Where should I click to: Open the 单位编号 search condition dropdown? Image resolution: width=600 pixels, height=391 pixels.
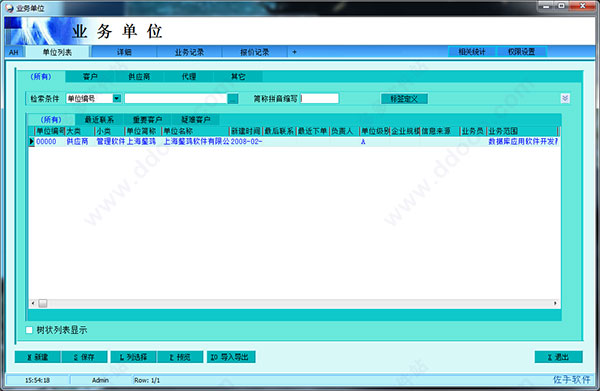[x=117, y=99]
